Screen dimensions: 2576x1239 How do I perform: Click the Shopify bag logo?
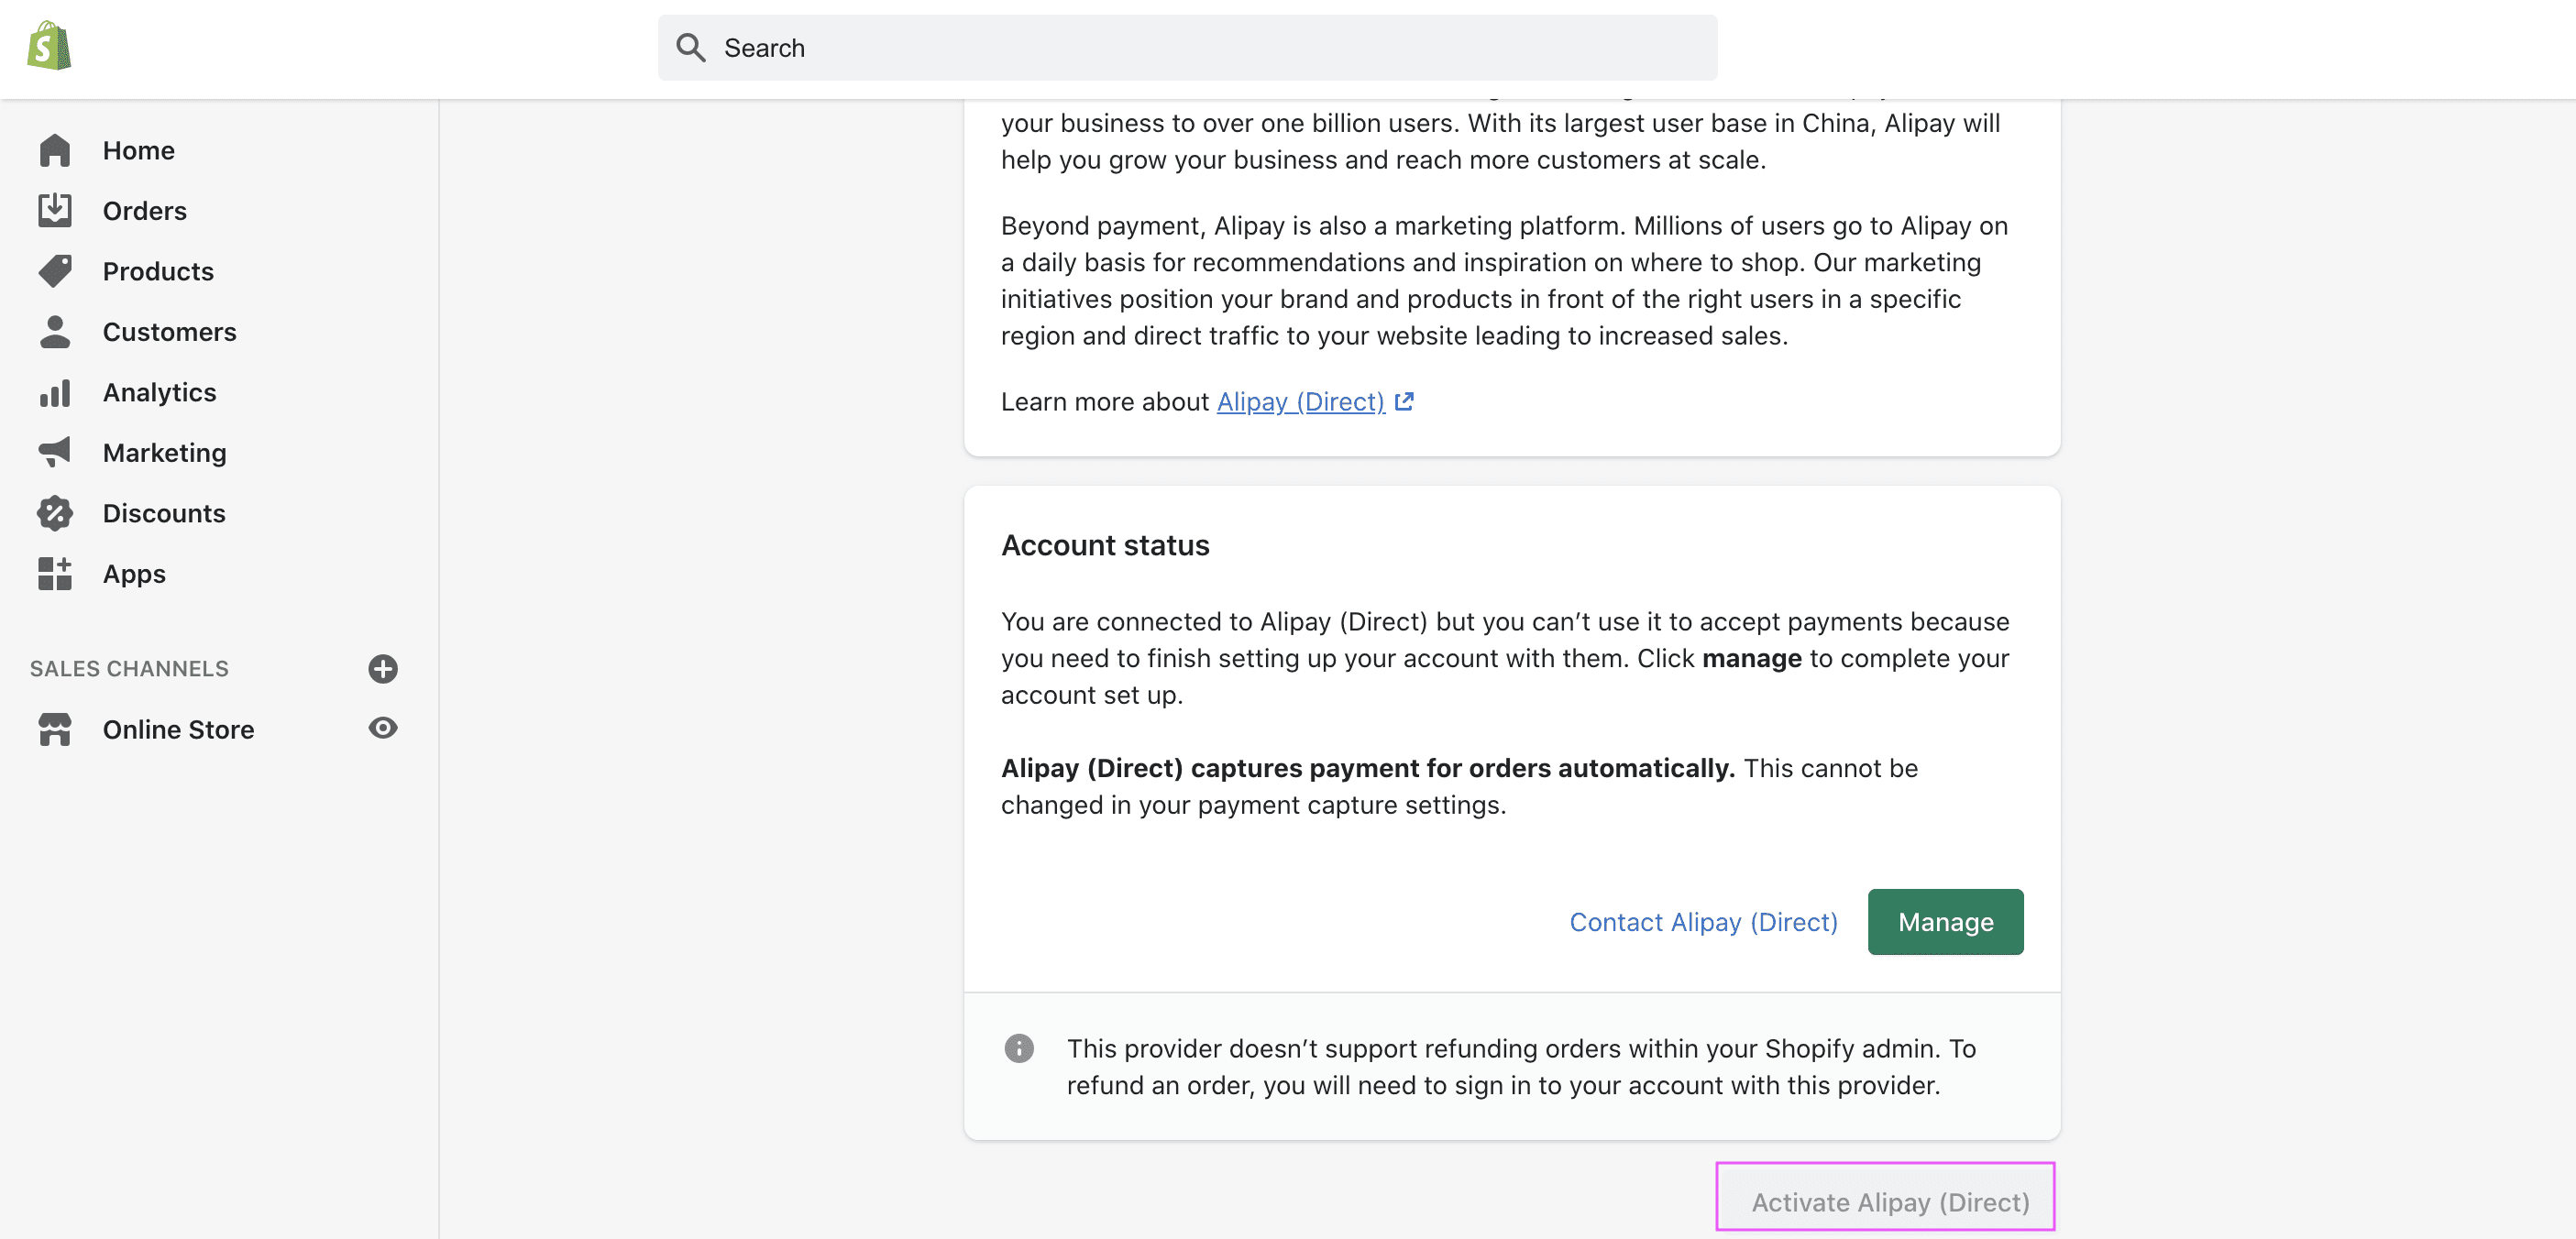49,47
